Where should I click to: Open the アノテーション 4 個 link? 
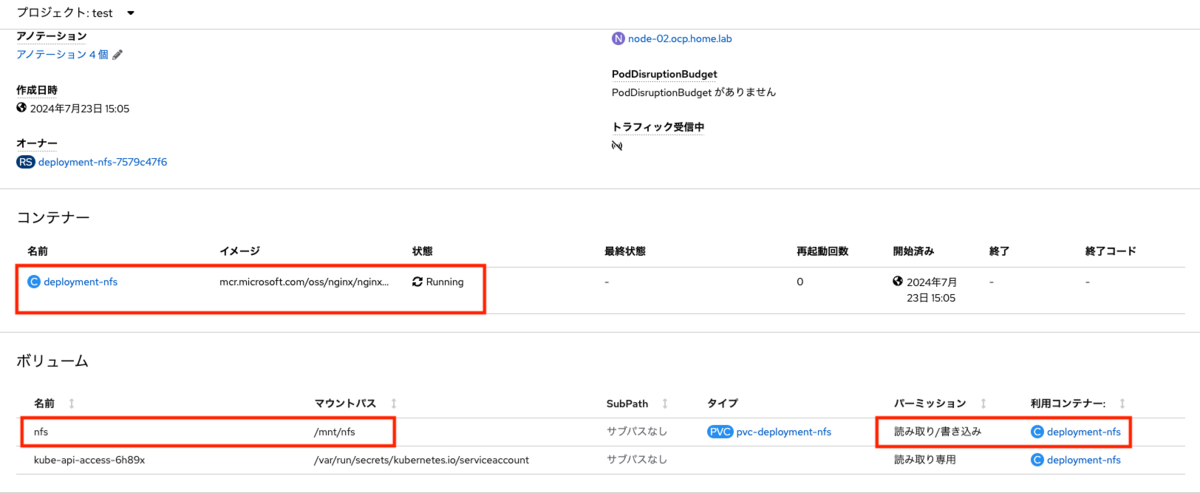point(63,54)
